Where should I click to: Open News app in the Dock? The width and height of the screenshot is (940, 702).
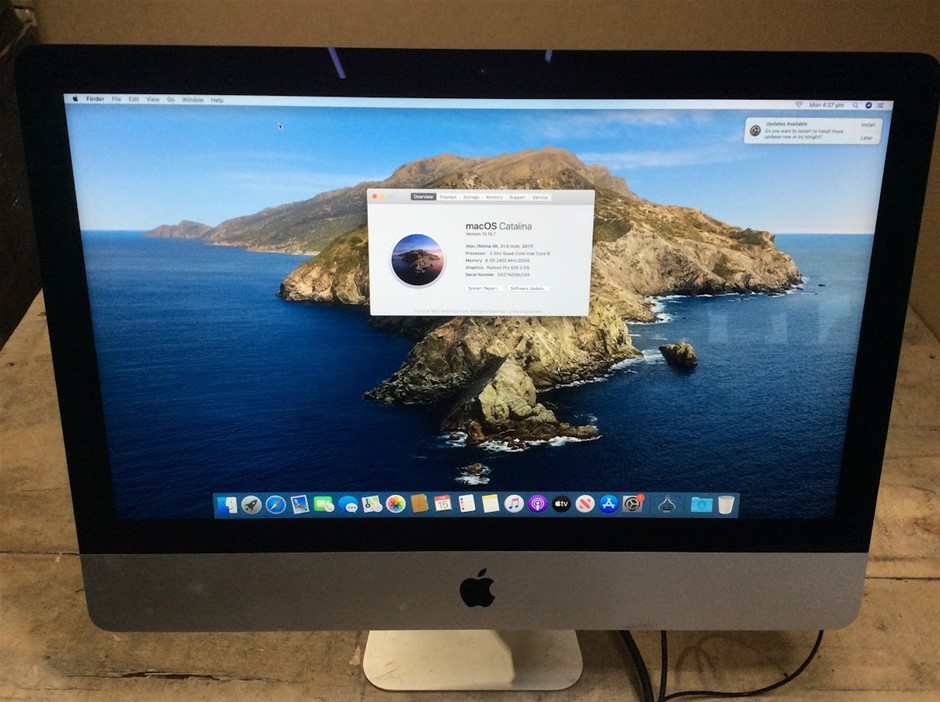(x=585, y=504)
